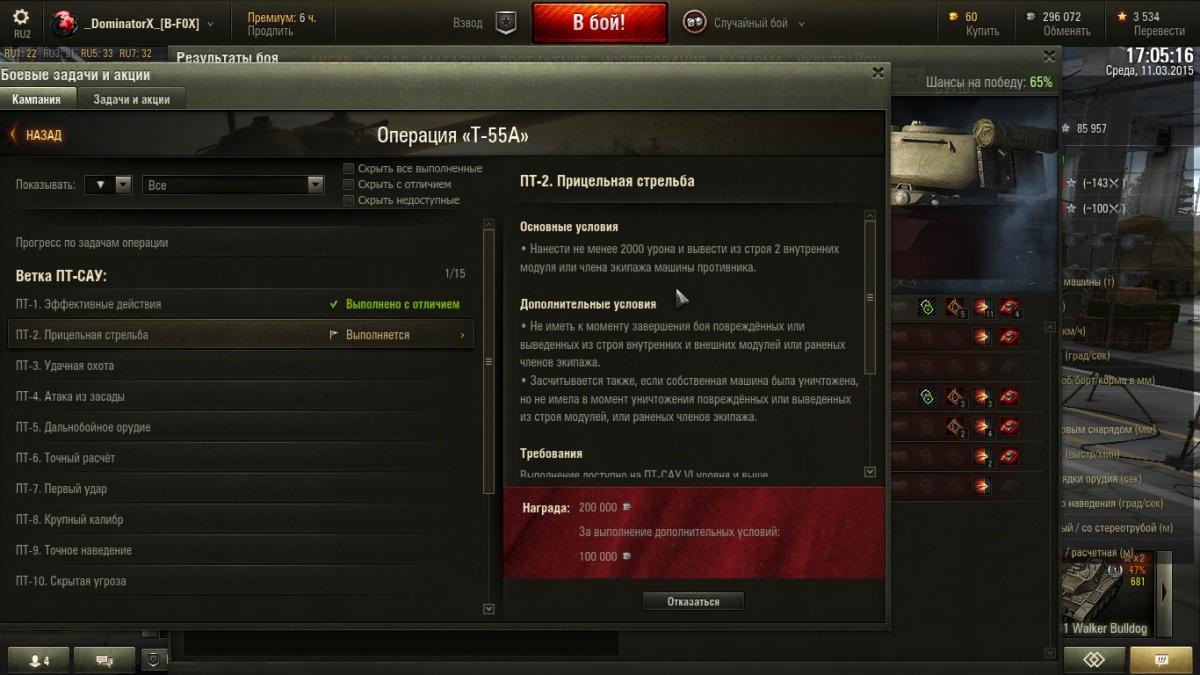Open the small triangle filter dropdown
Screen dimensions: 1200x675
[x=108, y=185]
